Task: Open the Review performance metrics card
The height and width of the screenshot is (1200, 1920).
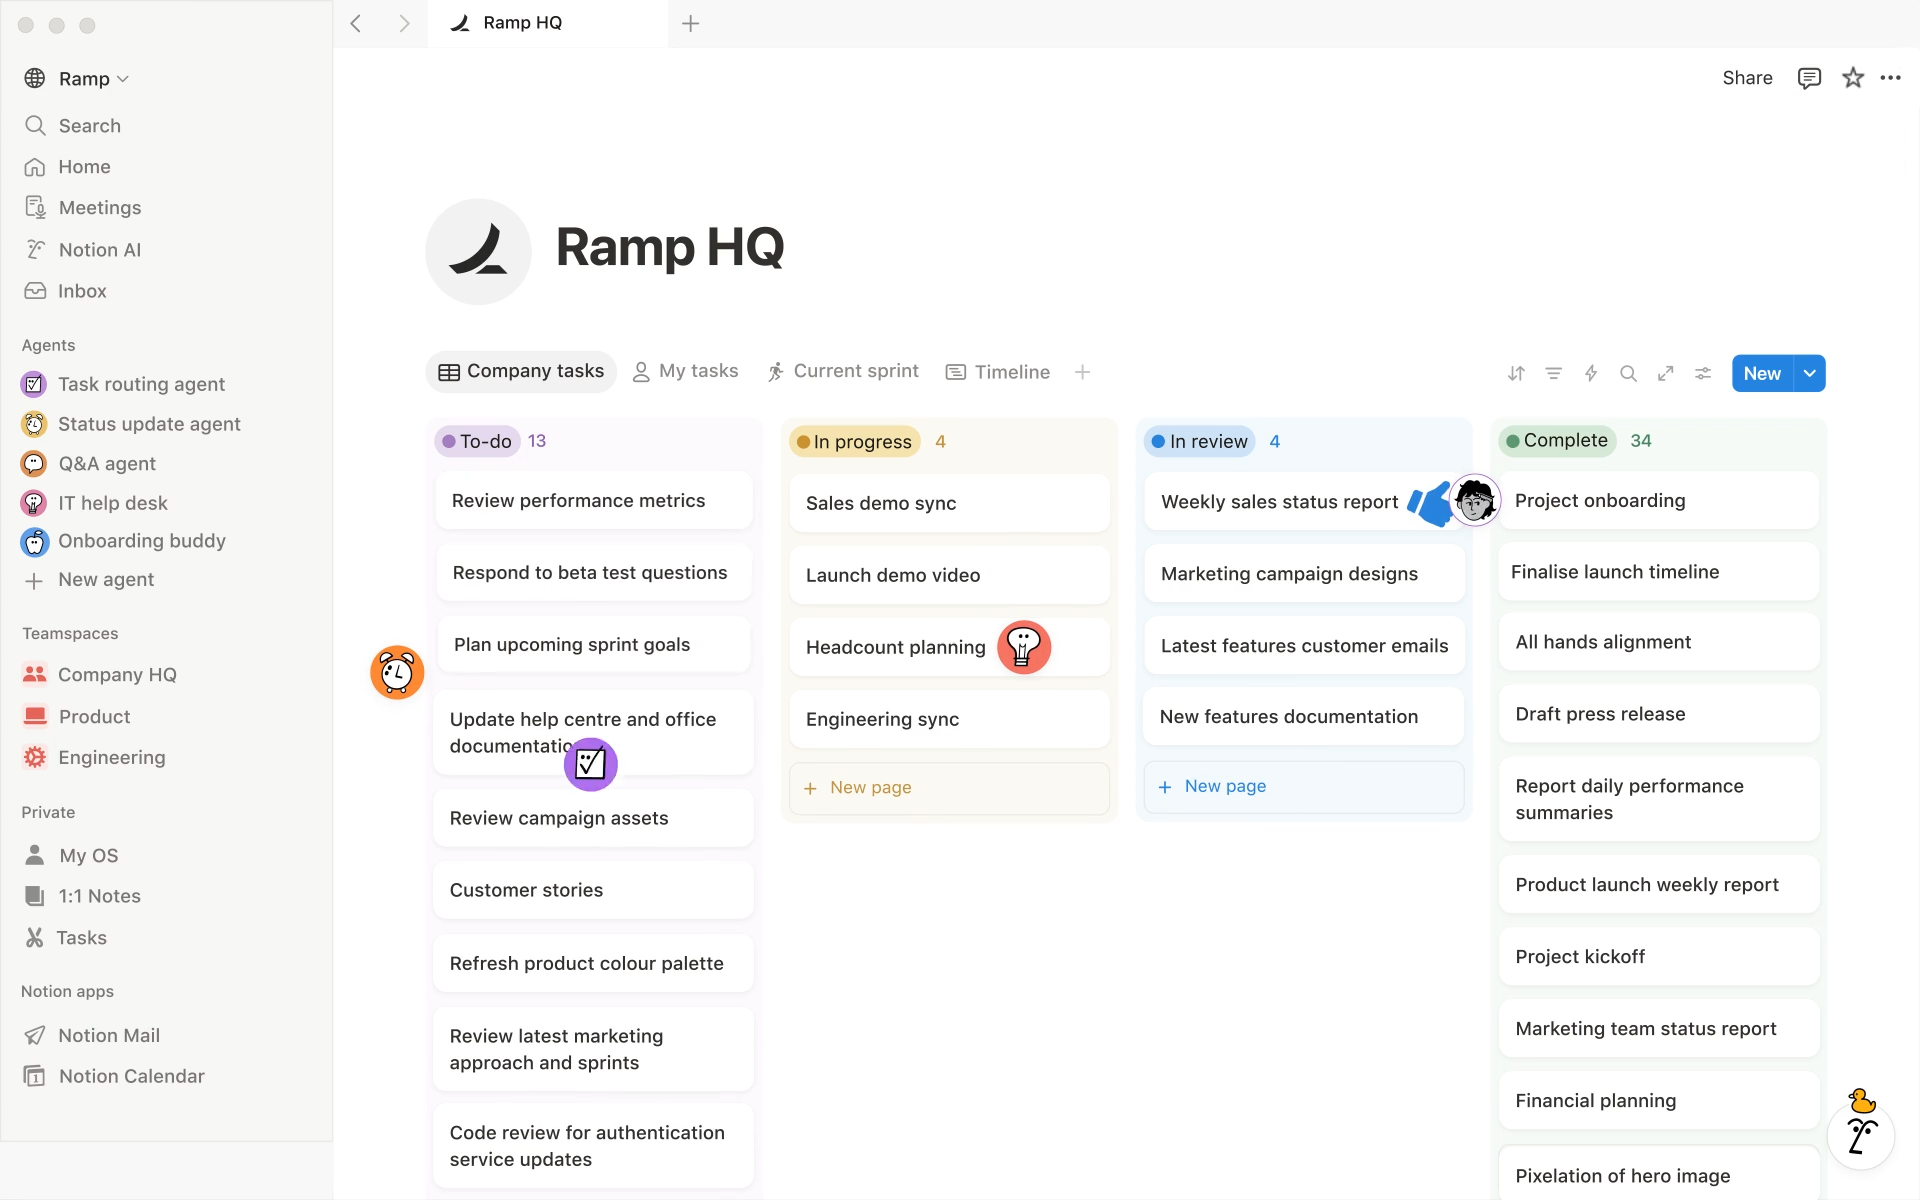Action: click(594, 501)
